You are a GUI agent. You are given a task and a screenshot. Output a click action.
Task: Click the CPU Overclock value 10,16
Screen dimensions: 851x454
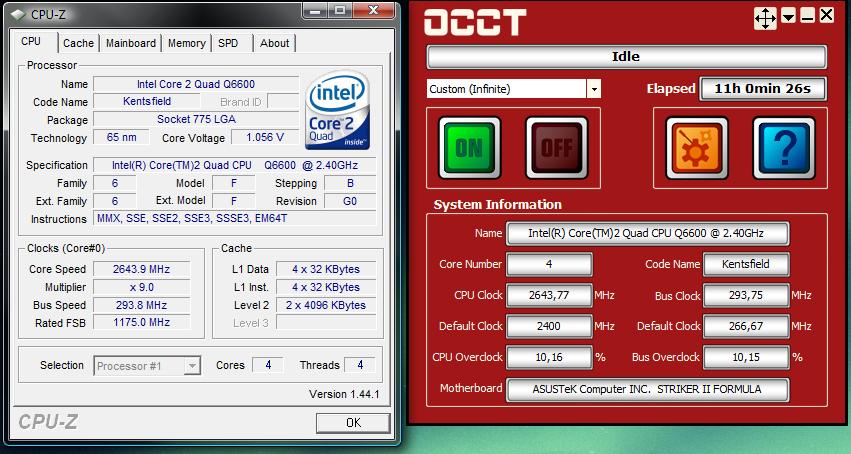pos(549,357)
